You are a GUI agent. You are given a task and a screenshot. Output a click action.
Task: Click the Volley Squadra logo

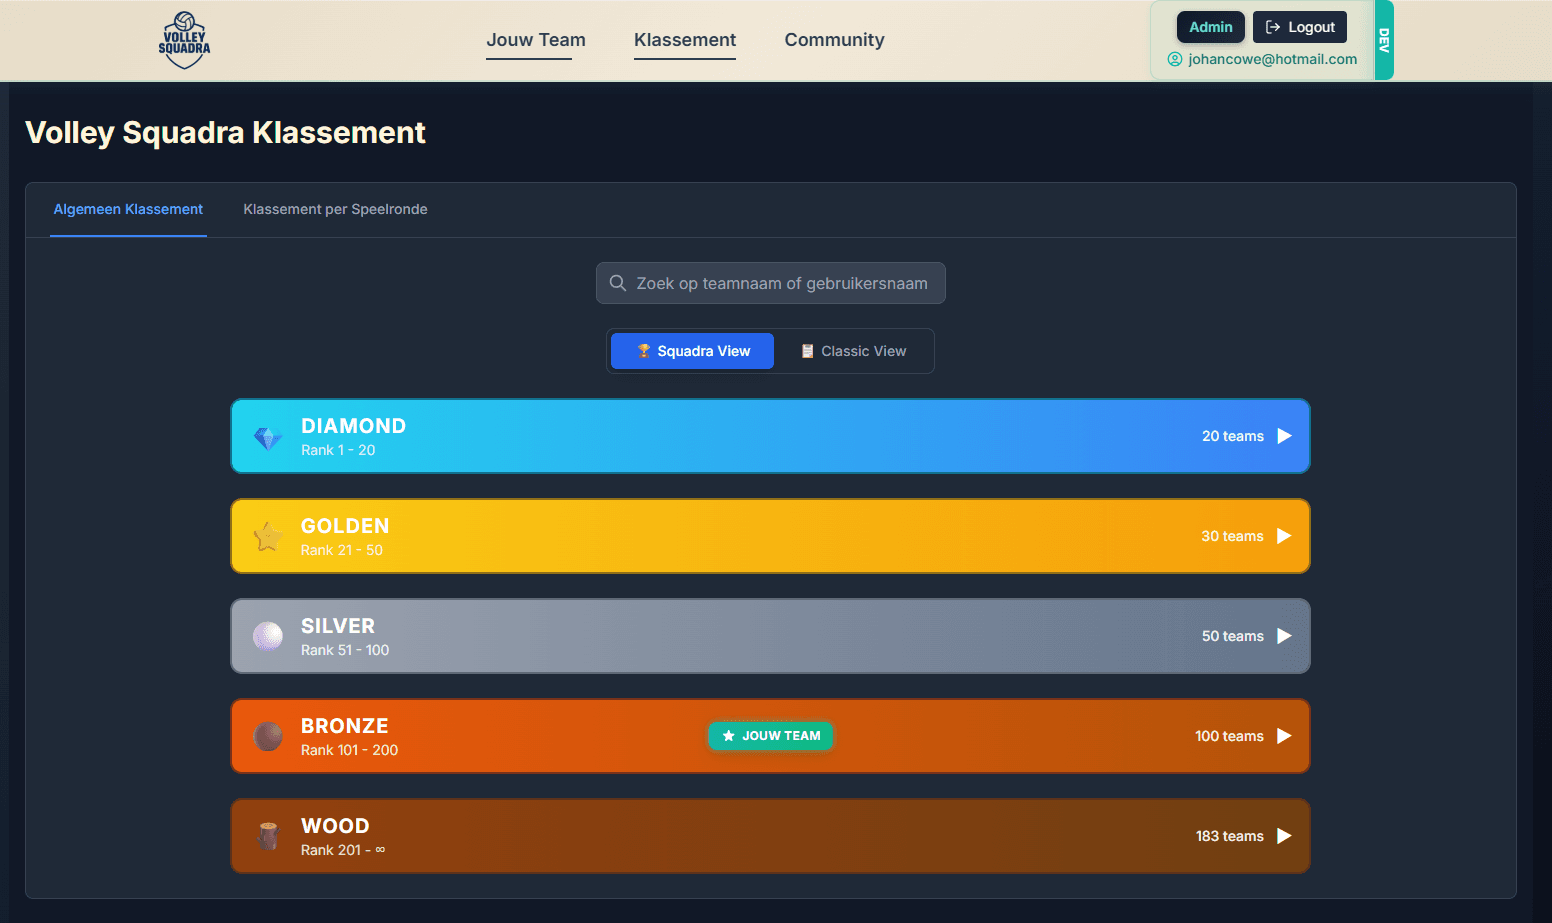pos(184,40)
